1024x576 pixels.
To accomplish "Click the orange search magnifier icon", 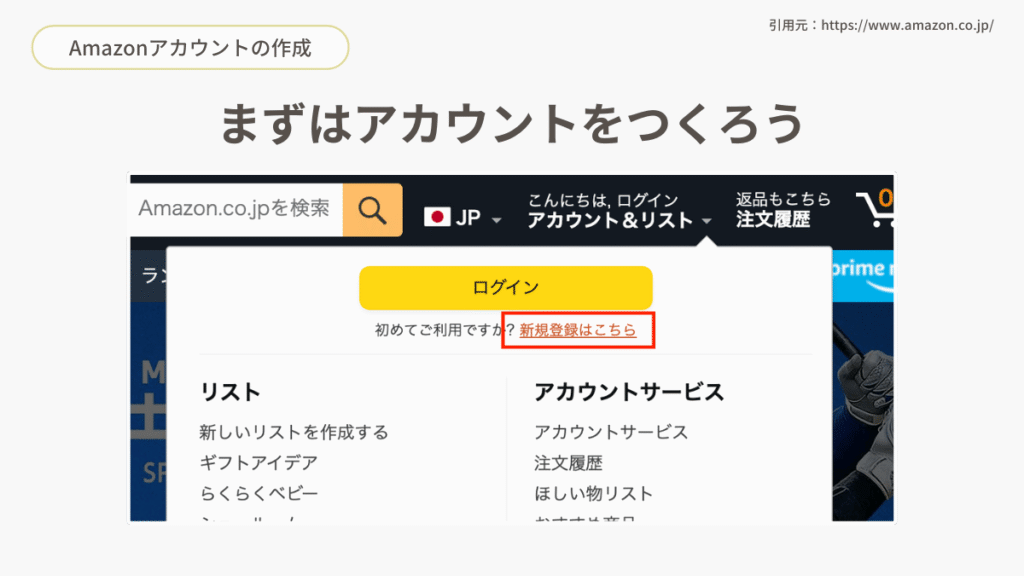I will pyautogui.click(x=372, y=210).
